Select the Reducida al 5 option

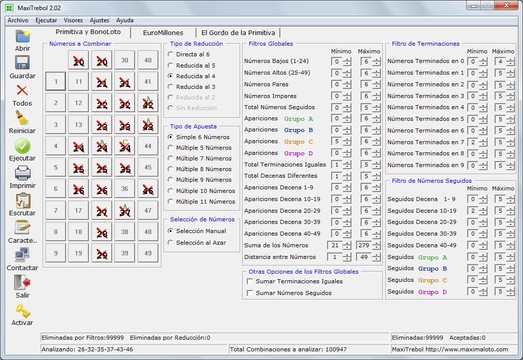[x=192, y=65]
